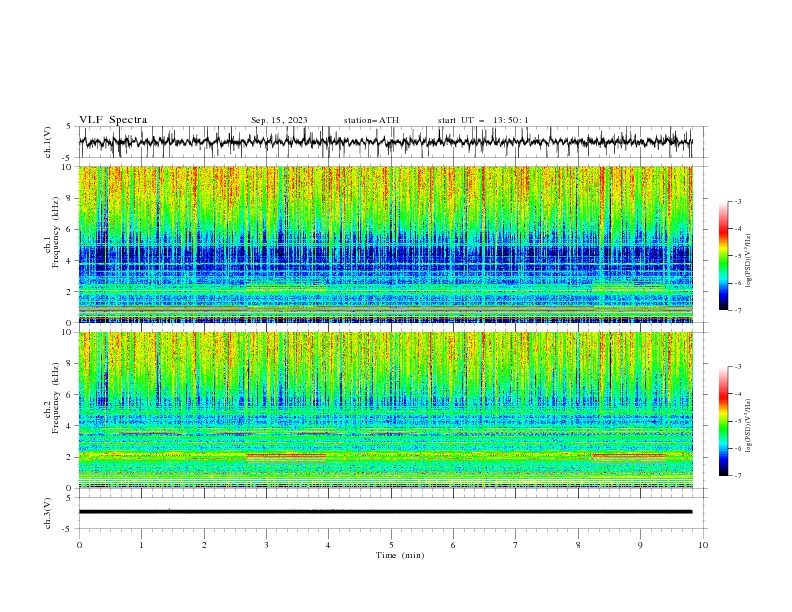This screenshot has width=792, height=612.
Task: Click the upper color scale bar beside ch.1
Action: tap(723, 256)
